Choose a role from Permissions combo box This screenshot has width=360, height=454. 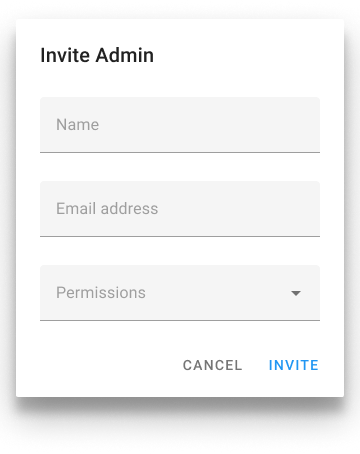pyautogui.click(x=180, y=293)
